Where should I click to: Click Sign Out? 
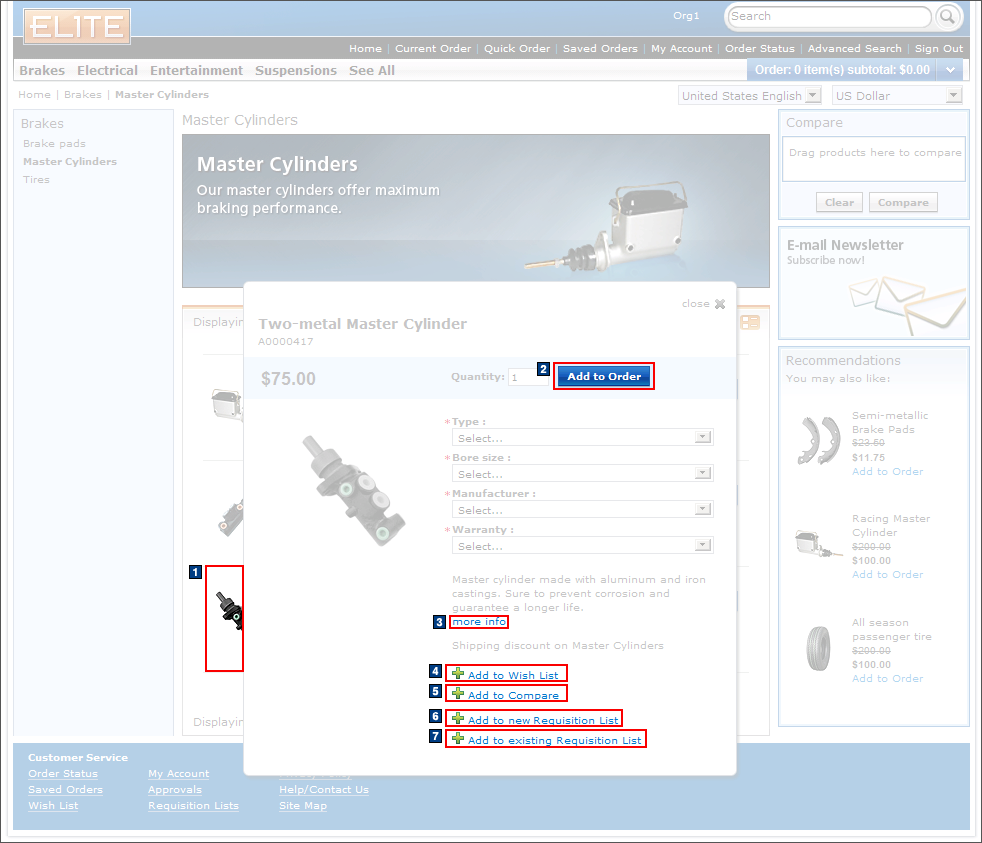click(x=939, y=48)
